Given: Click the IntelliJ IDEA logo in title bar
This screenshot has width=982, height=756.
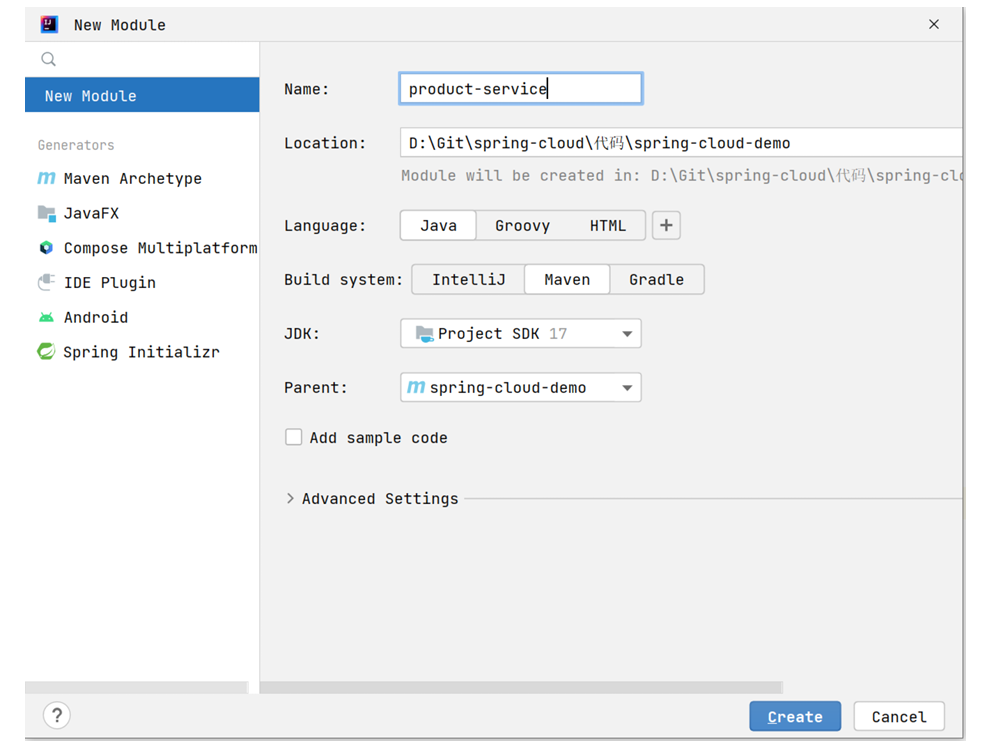Looking at the screenshot, I should (x=49, y=24).
